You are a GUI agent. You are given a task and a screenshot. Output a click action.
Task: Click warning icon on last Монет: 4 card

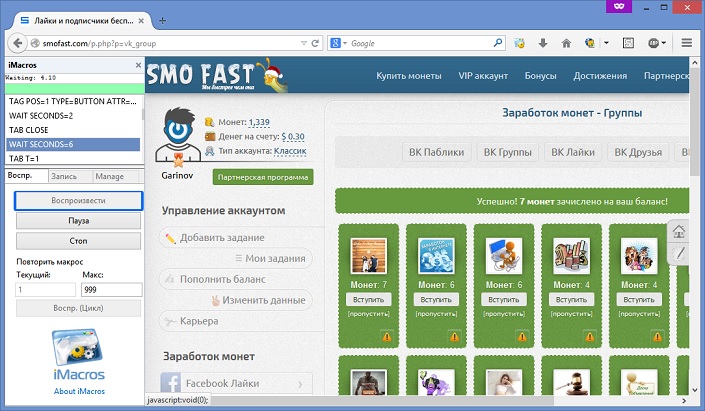coord(657,336)
